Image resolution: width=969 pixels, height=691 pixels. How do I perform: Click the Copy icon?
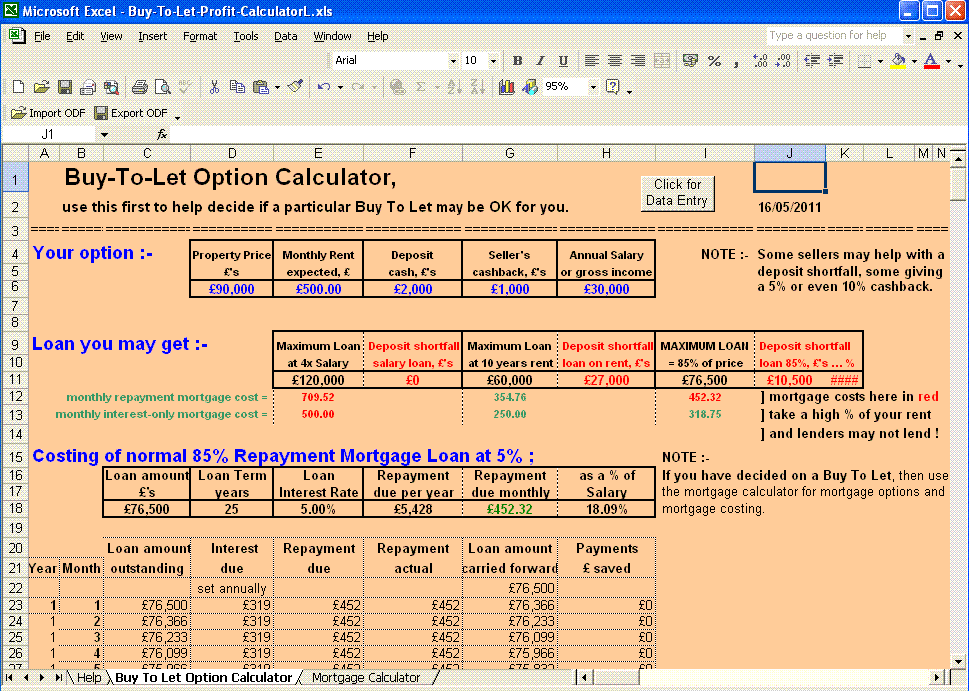[237, 87]
